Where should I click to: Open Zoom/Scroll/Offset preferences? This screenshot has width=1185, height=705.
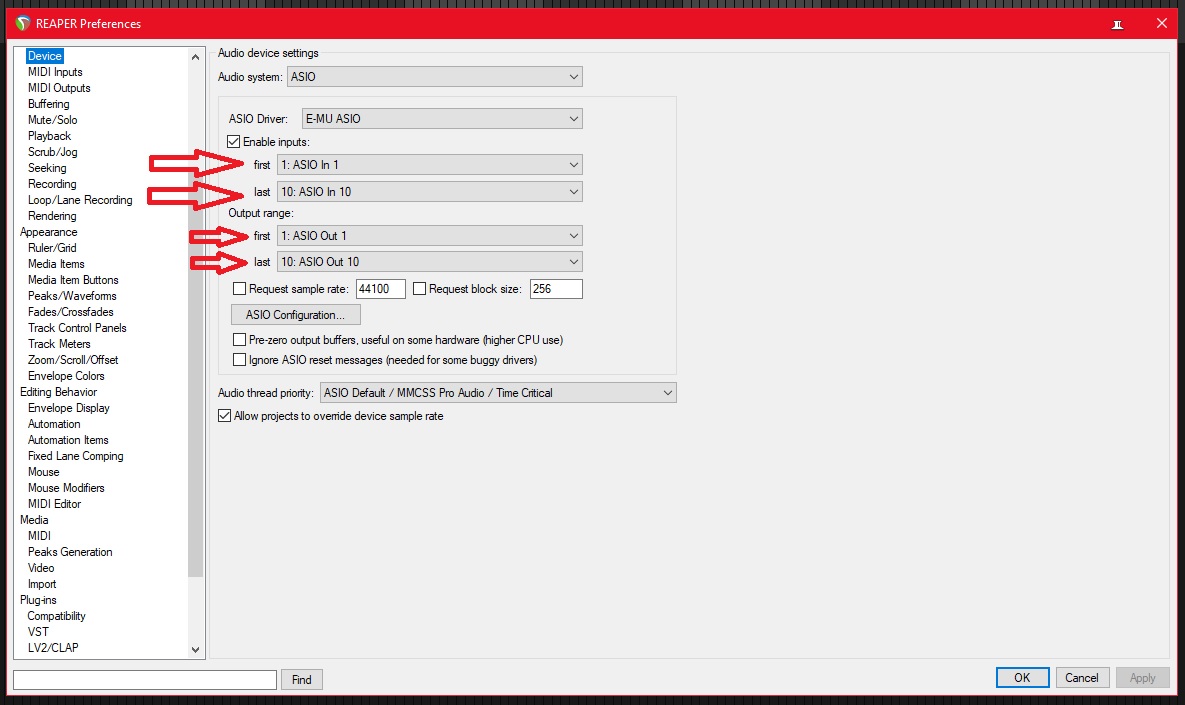pyautogui.click(x=73, y=360)
